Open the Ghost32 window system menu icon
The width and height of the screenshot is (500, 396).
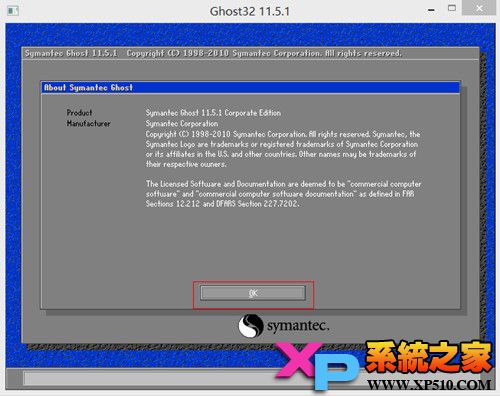coord(13,11)
